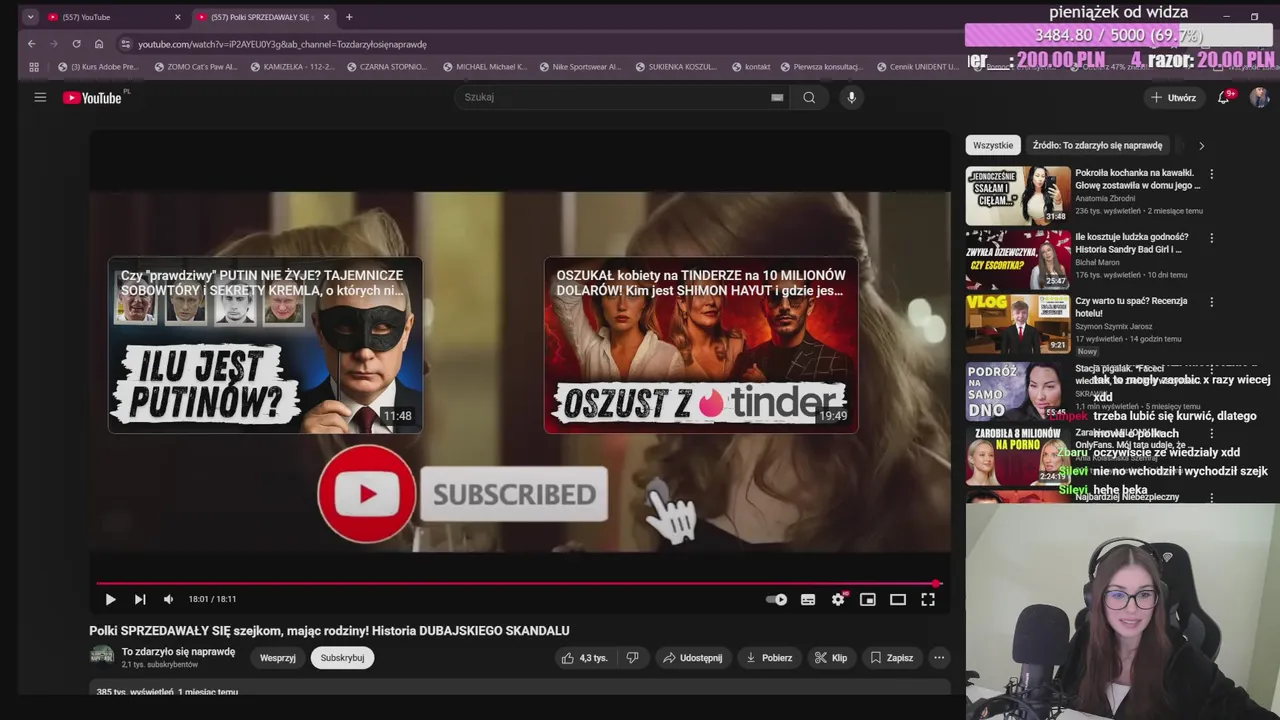
Task: Close the Polki SPRZEDAWAŁY SIĘ tab
Action: [326, 17]
